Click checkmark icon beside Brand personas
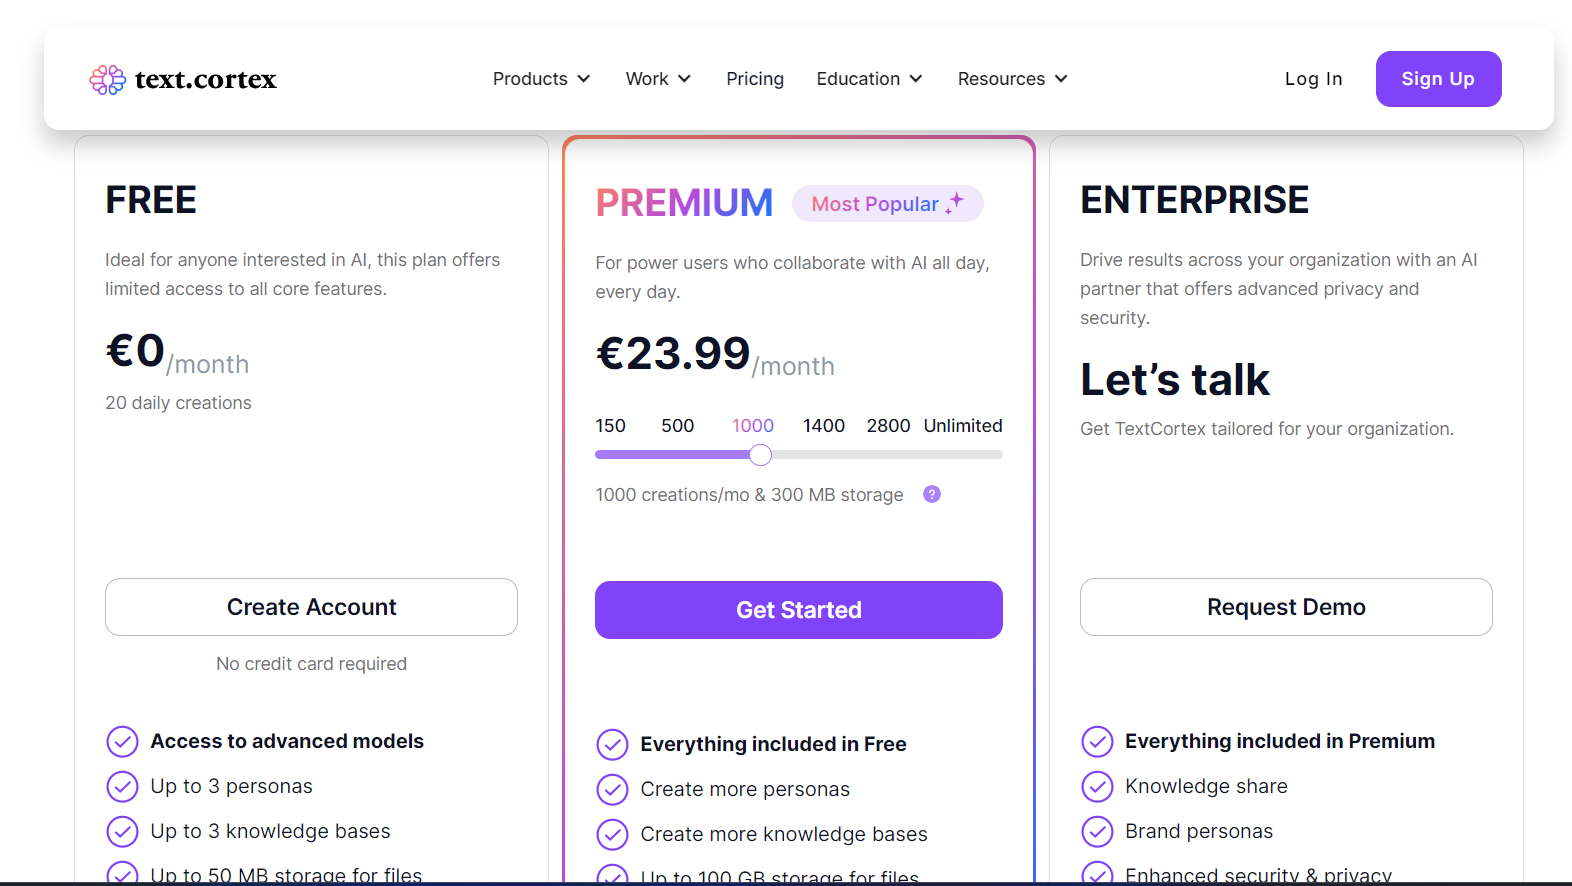The image size is (1572, 886). (x=1097, y=832)
